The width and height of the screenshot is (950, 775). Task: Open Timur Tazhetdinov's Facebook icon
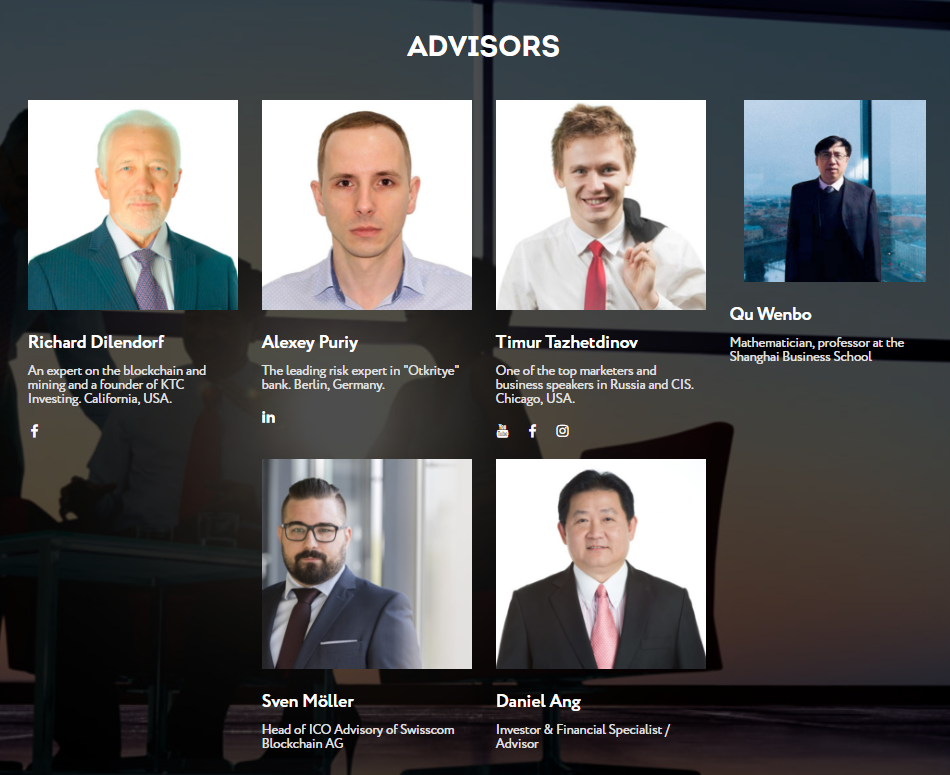533,431
